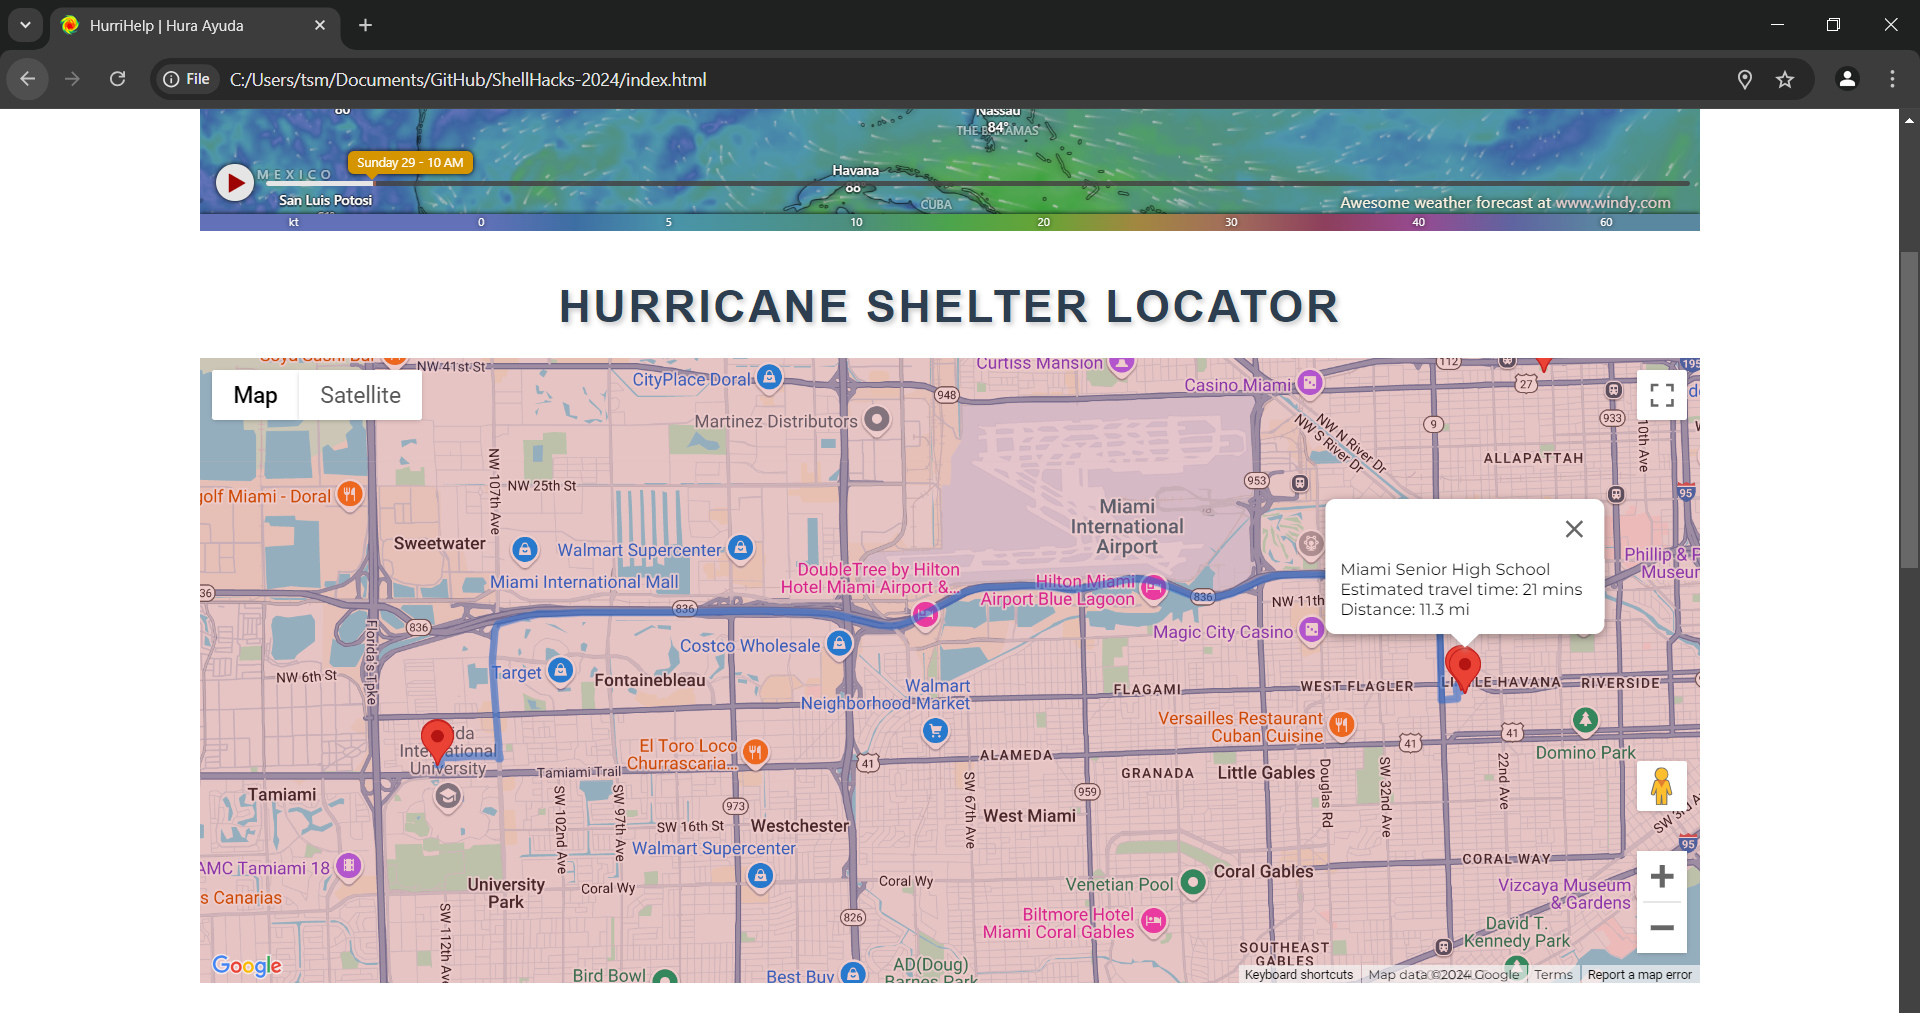1920x1013 pixels.
Task: Select the Map view tab
Action: click(255, 395)
